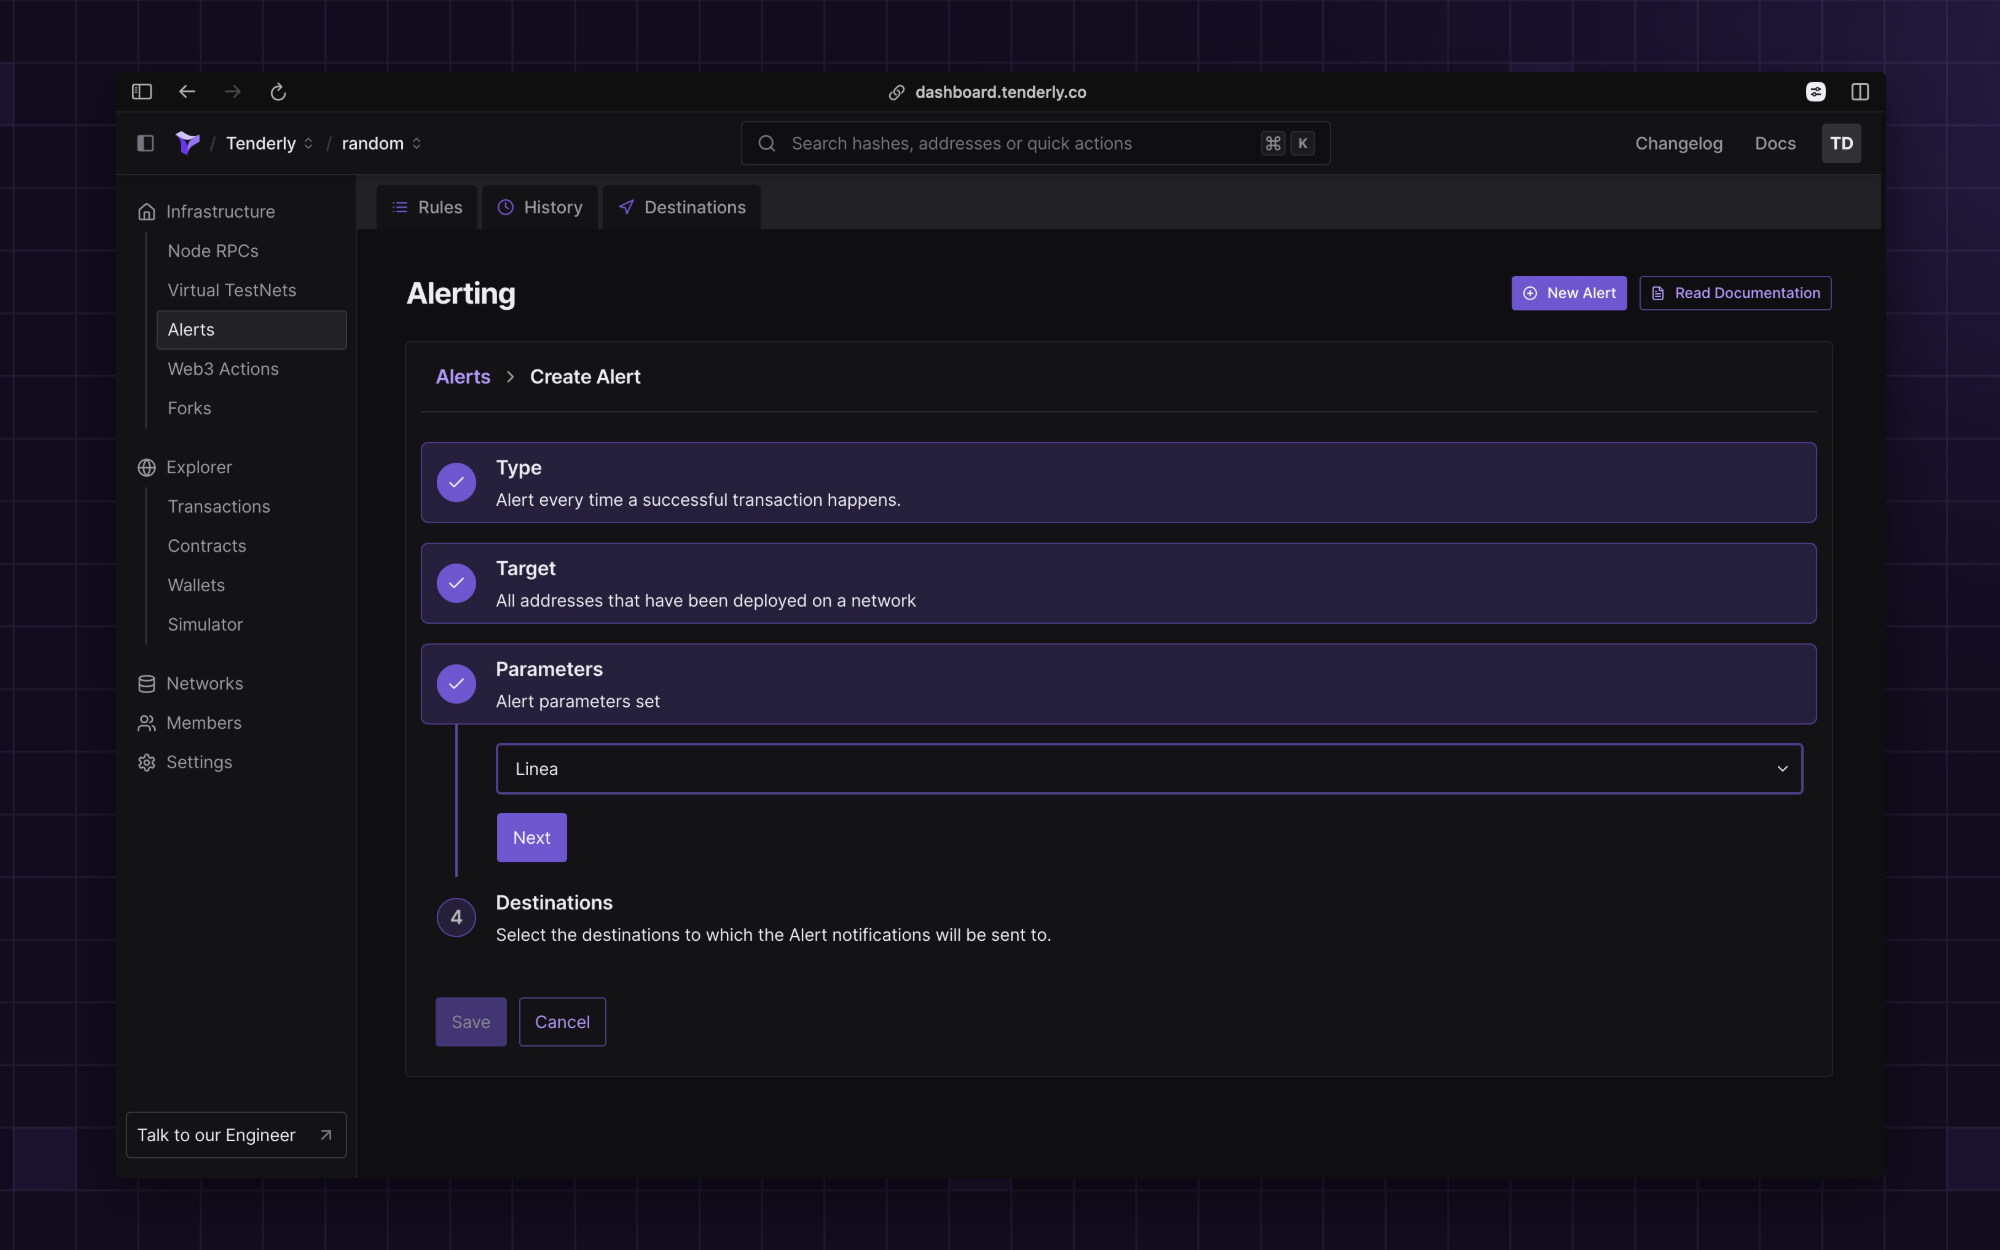Click the Target step checkmark
The width and height of the screenshot is (2000, 1250).
click(x=457, y=583)
